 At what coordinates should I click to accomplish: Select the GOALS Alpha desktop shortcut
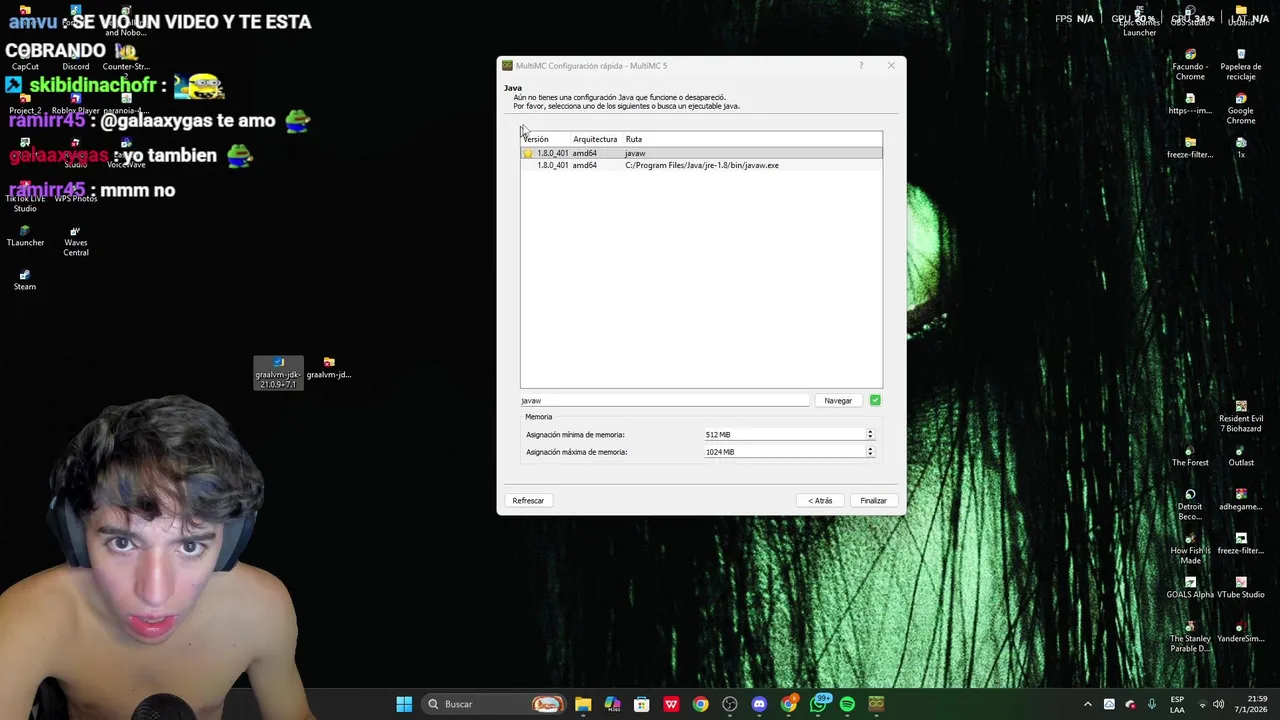tap(1190, 588)
